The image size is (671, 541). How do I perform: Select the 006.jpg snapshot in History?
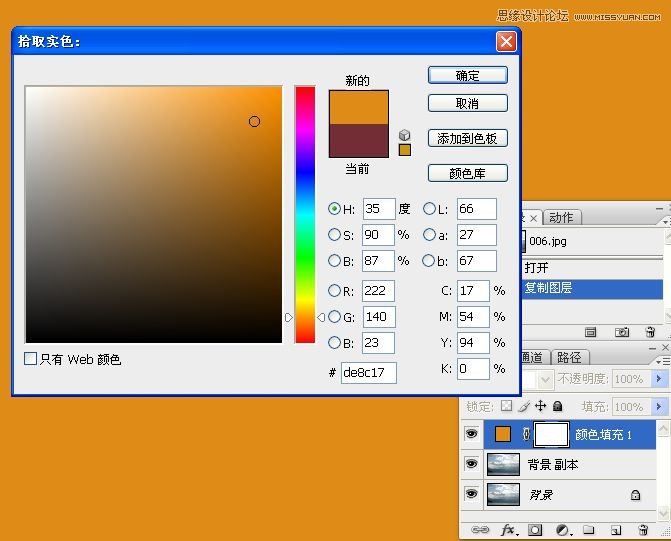[x=592, y=241]
